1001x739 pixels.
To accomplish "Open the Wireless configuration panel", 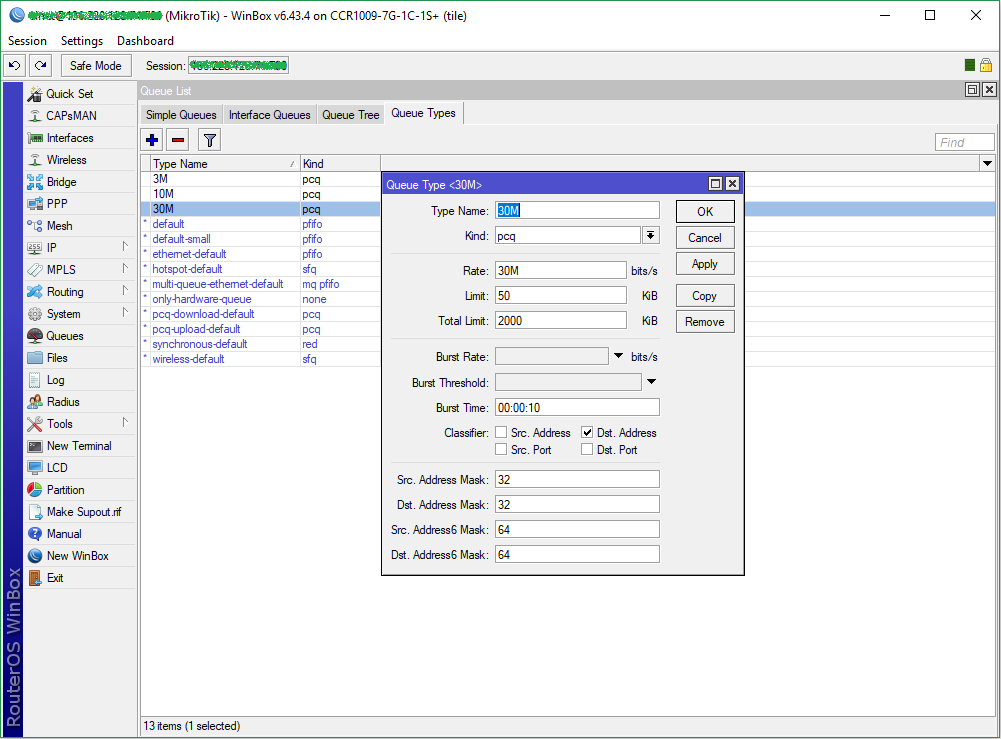I will tap(67, 159).
